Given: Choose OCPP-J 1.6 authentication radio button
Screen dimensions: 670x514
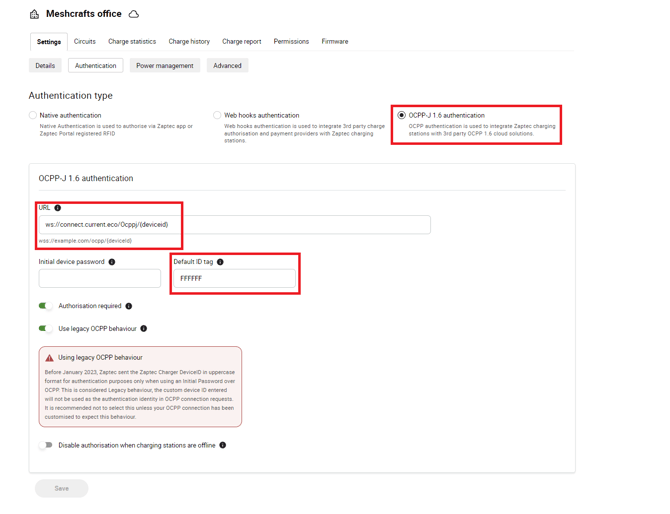Looking at the screenshot, I should tap(402, 115).
